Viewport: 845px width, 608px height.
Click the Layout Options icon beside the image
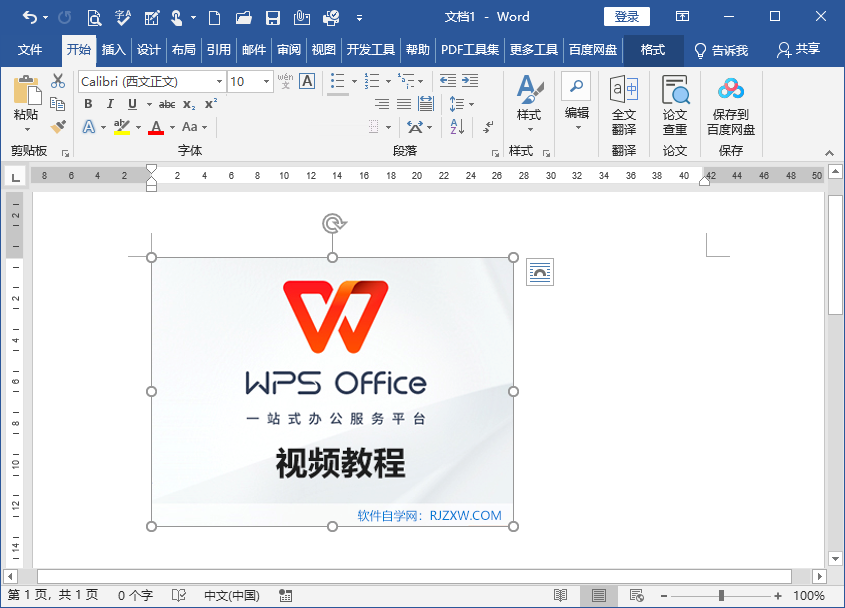point(539,272)
